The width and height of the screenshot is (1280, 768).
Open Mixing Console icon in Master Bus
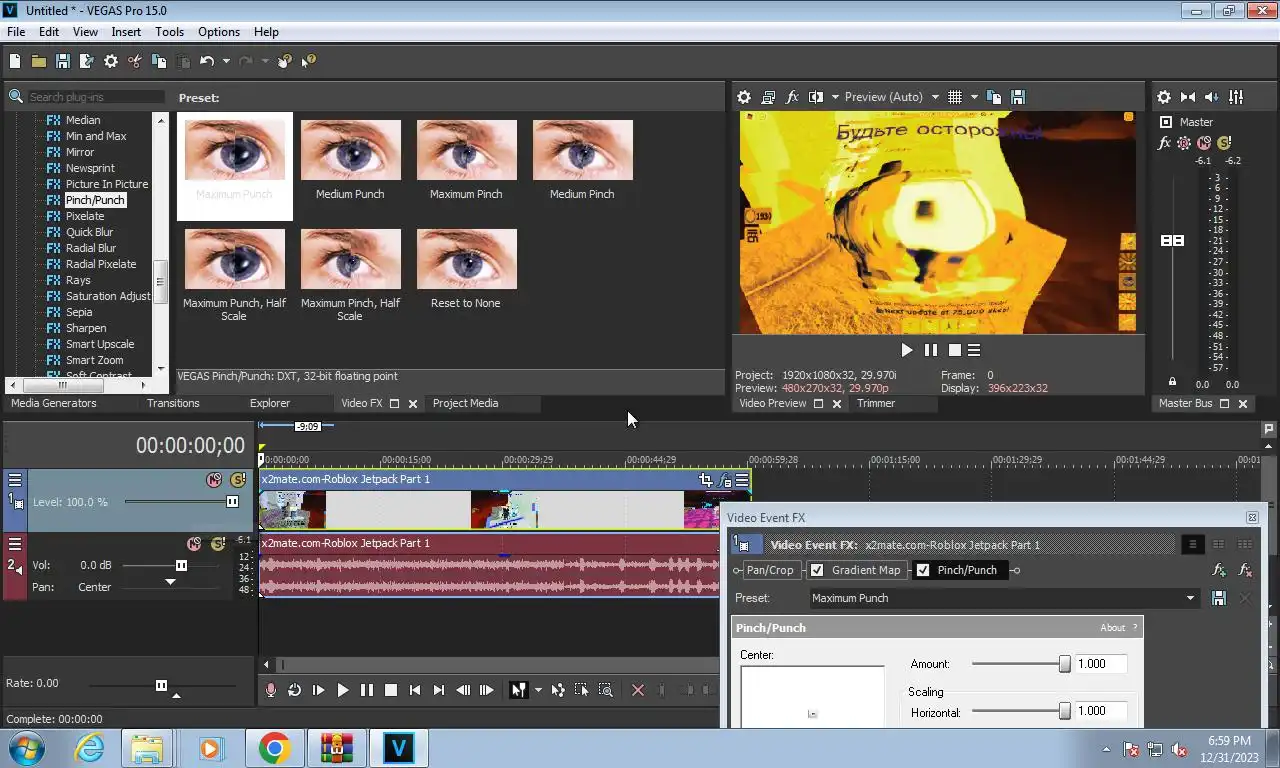pyautogui.click(x=1236, y=97)
